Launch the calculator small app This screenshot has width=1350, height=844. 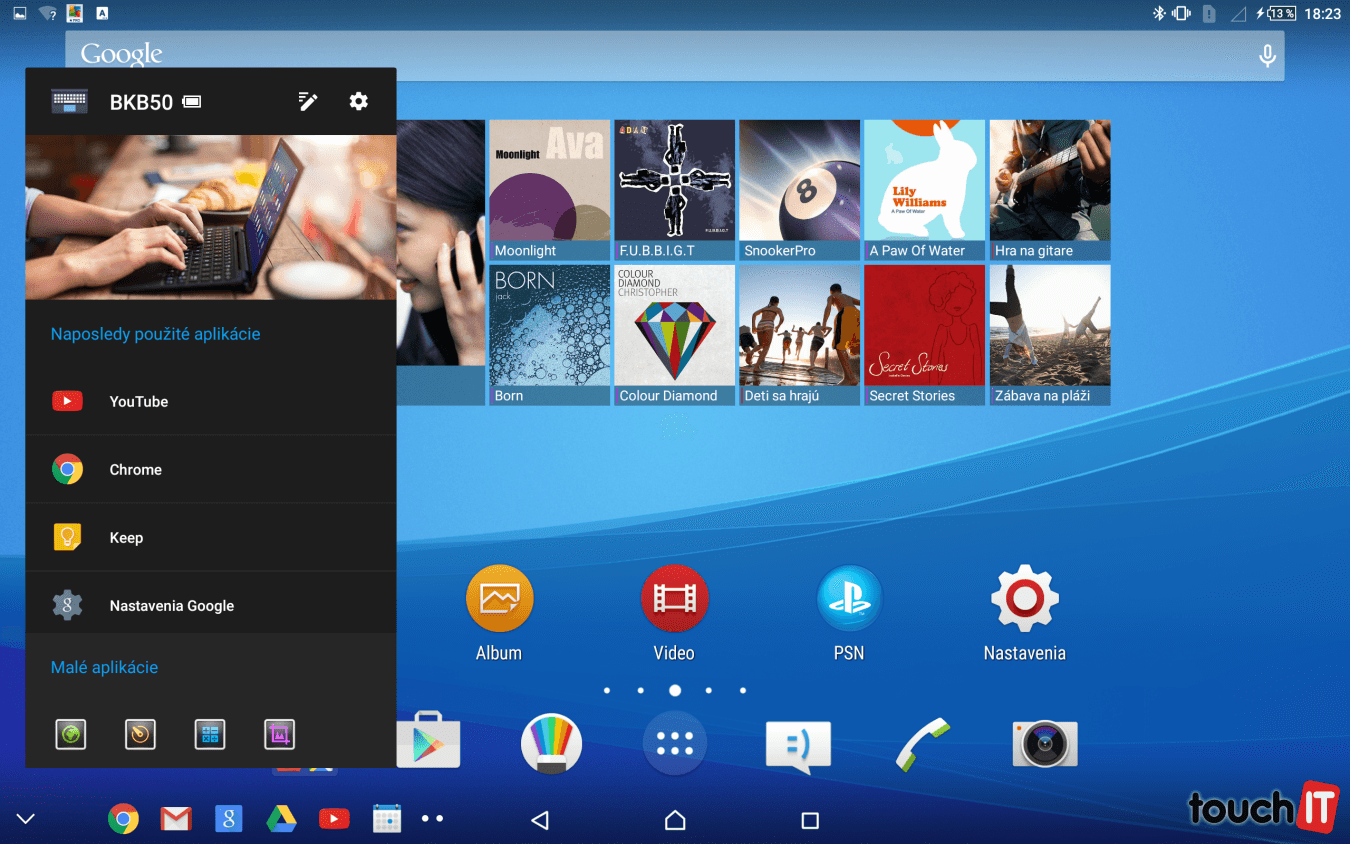(x=210, y=735)
